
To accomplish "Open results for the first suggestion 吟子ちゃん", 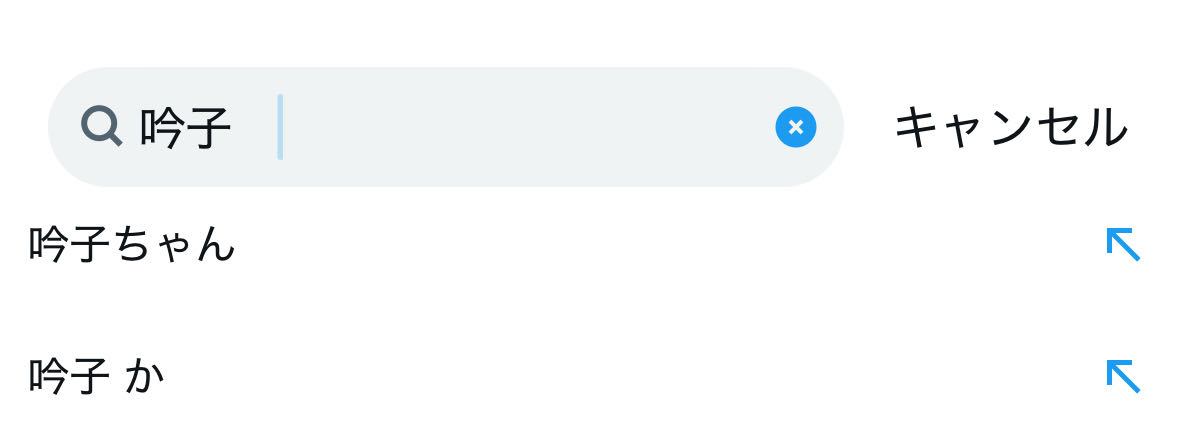I will (x=132, y=244).
